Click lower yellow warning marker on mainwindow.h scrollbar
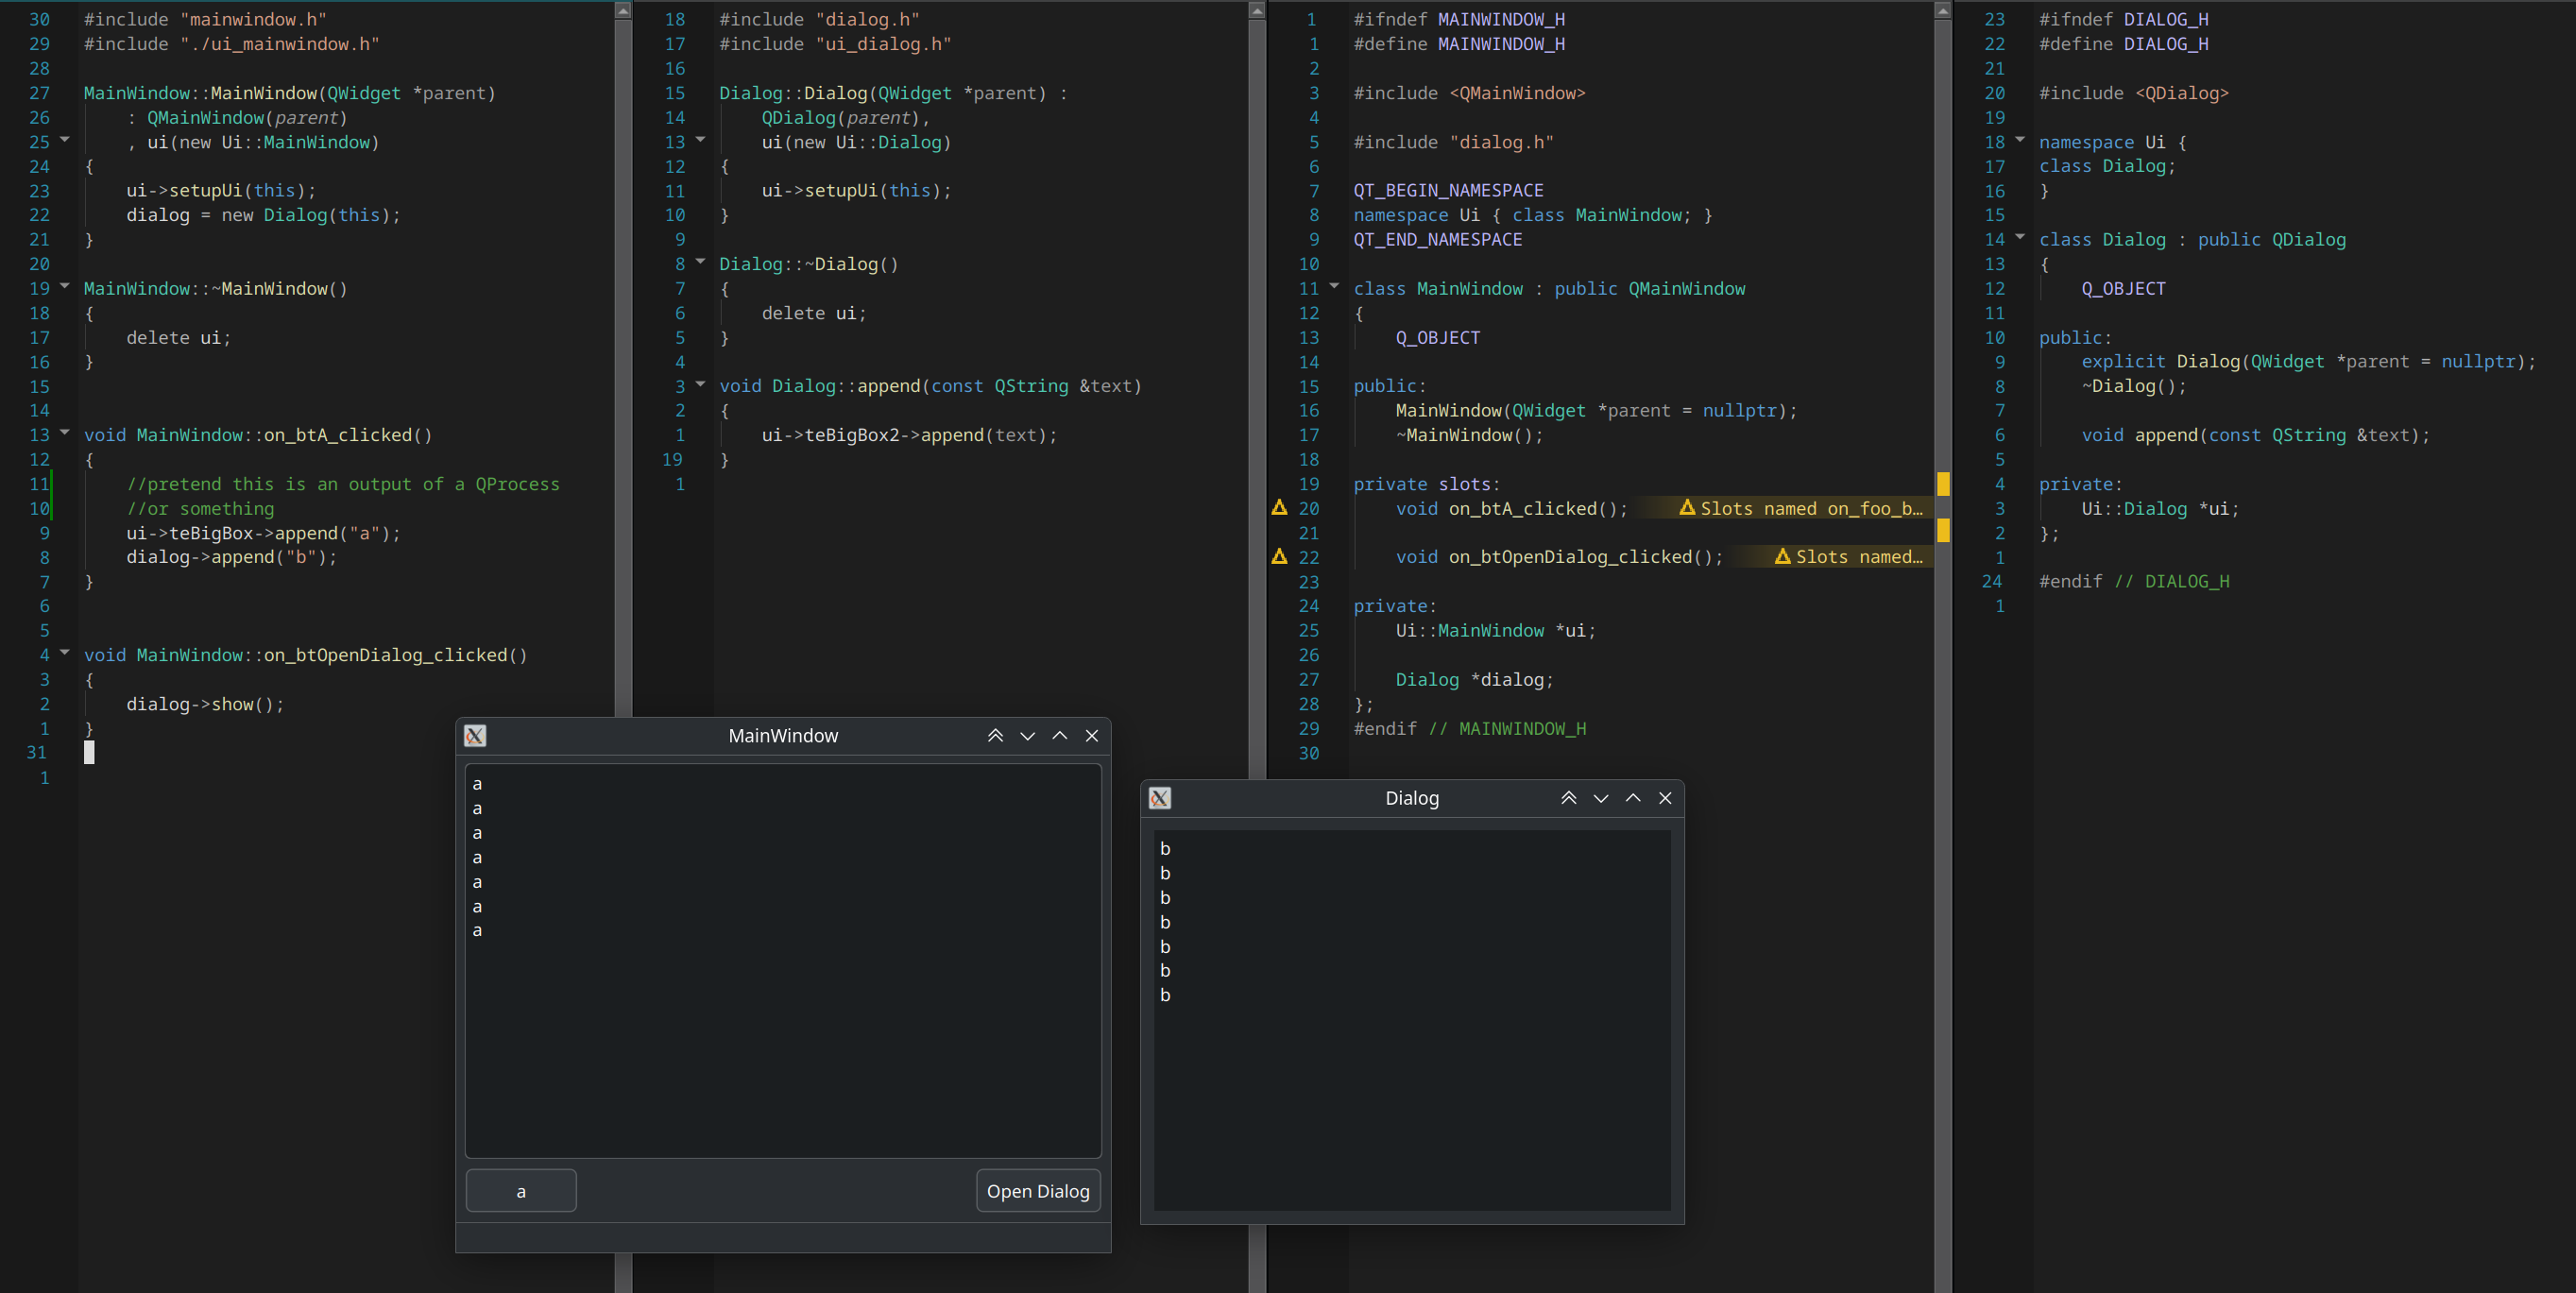2576x1293 pixels. pos(1943,530)
